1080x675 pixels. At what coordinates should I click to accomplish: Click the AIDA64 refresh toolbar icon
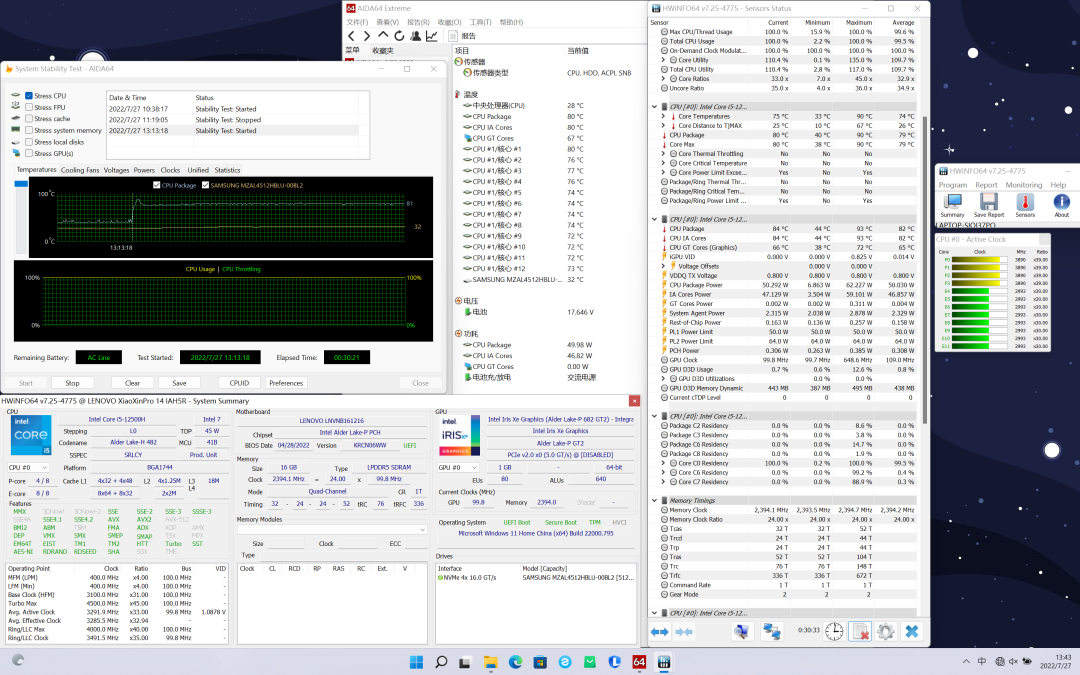tap(398, 36)
